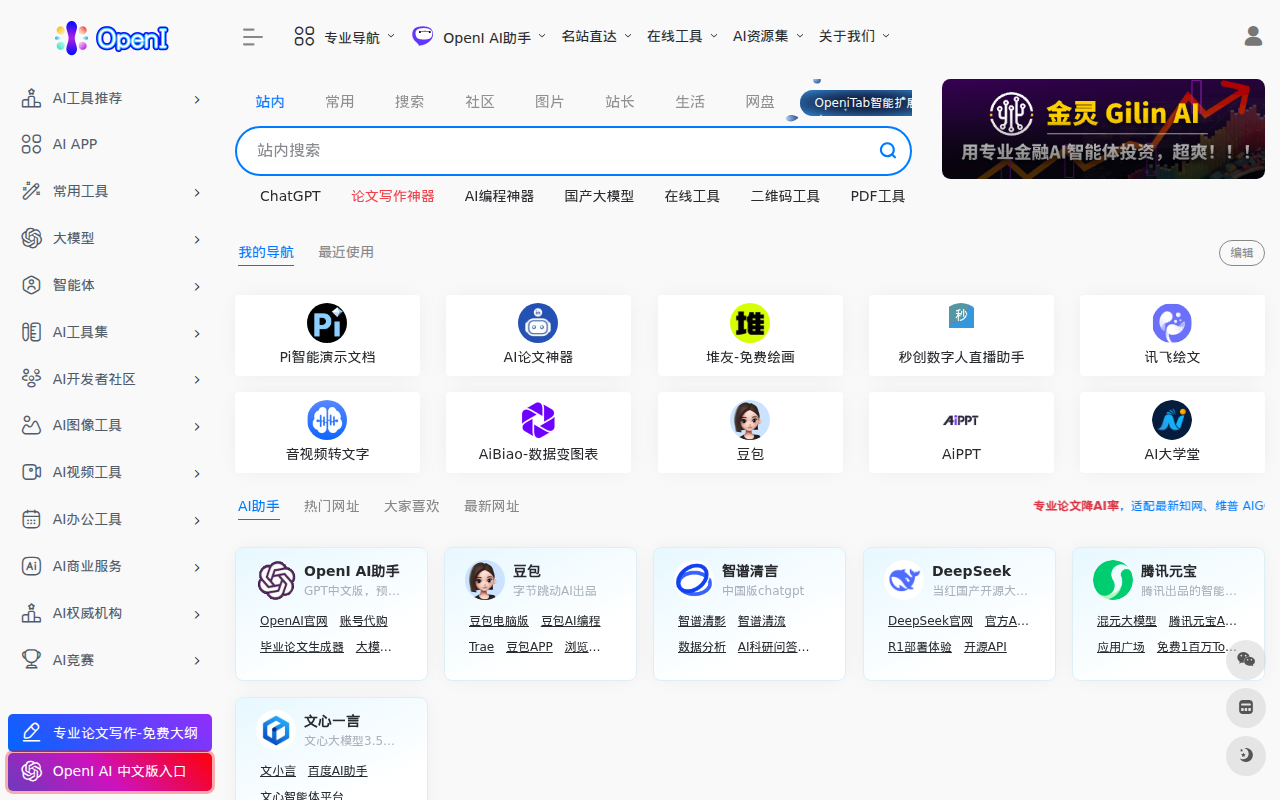Open the OpenI AI助手 top dropdown
1280x800 pixels.
coord(479,37)
